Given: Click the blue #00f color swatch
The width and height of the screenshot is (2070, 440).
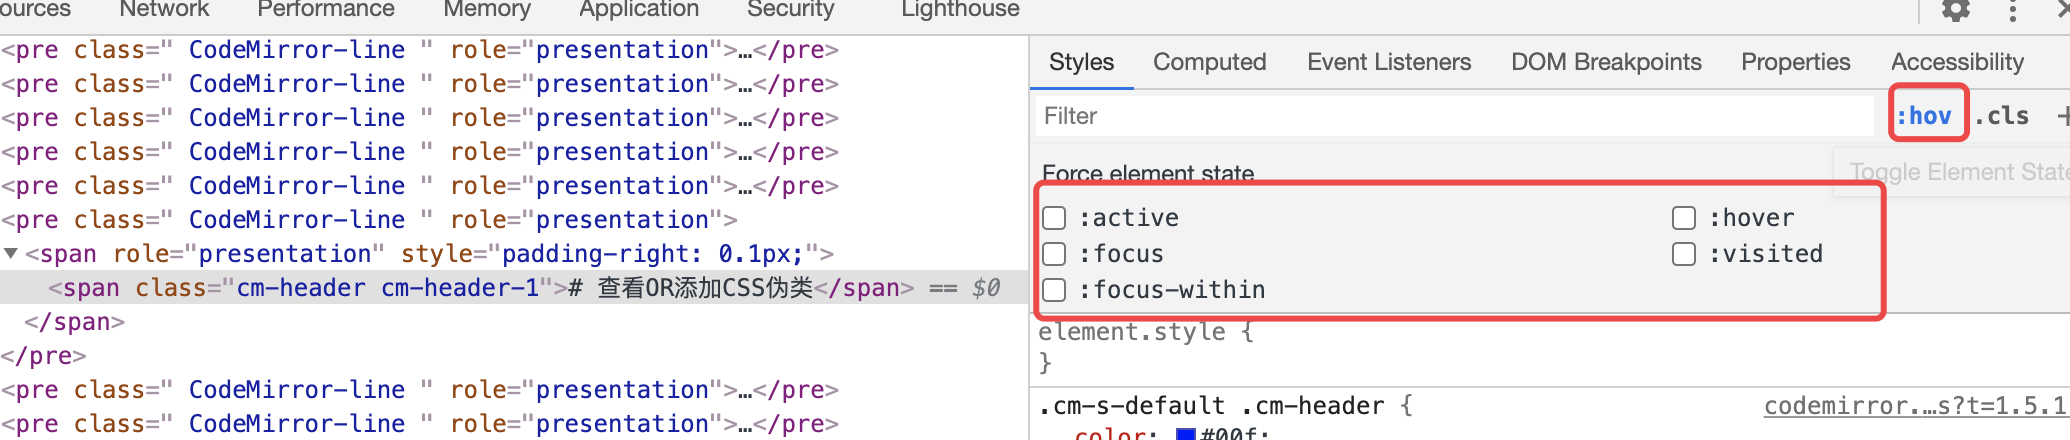Looking at the screenshot, I should click(x=1186, y=434).
